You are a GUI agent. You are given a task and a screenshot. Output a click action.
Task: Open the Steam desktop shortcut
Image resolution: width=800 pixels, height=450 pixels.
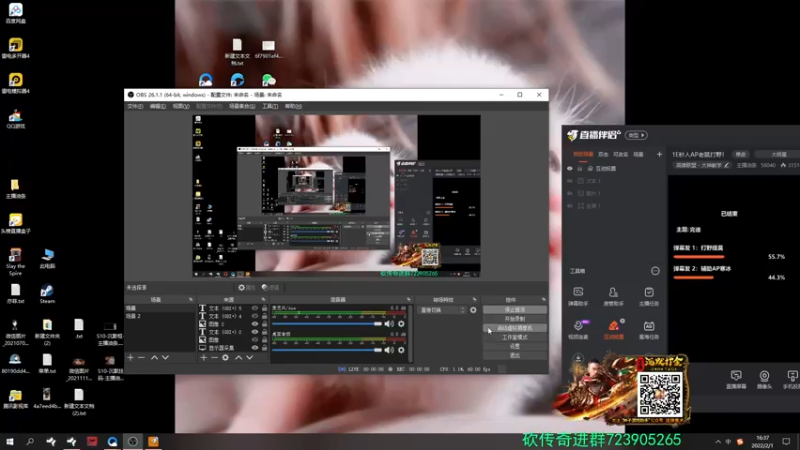pyautogui.click(x=47, y=294)
